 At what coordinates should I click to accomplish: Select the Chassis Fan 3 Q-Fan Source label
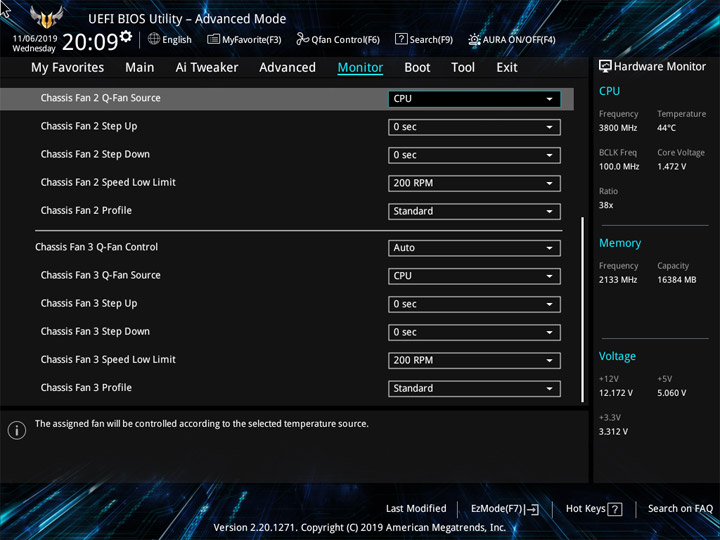(x=101, y=275)
